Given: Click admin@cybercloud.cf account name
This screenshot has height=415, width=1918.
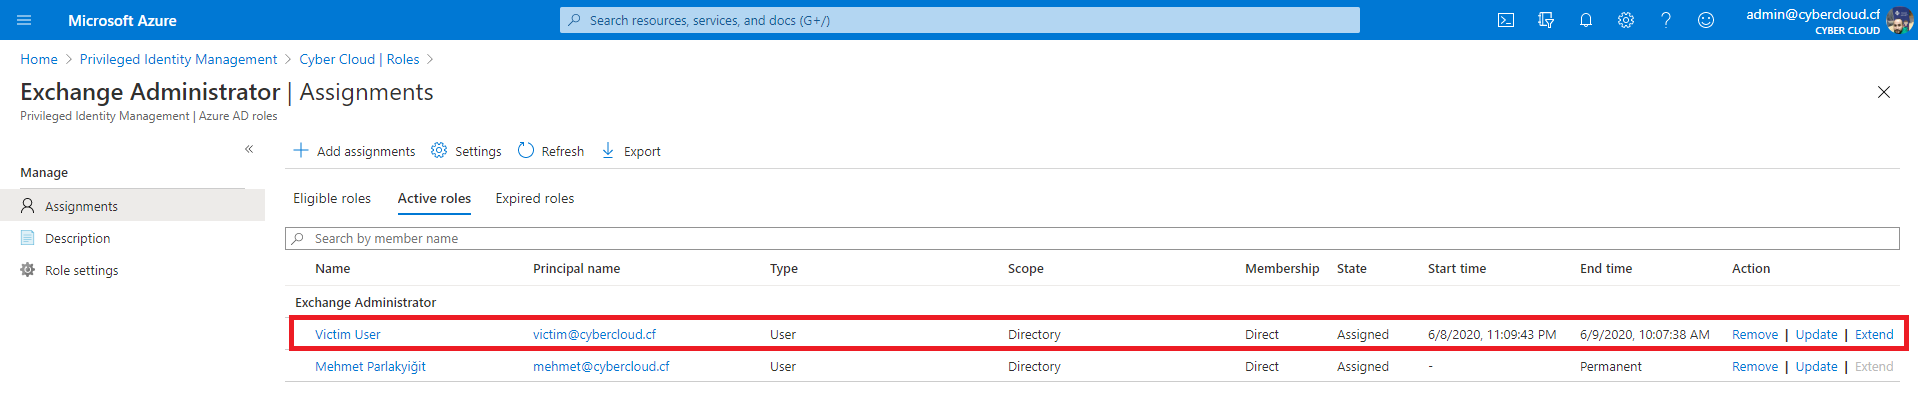Looking at the screenshot, I should pos(1813,14).
